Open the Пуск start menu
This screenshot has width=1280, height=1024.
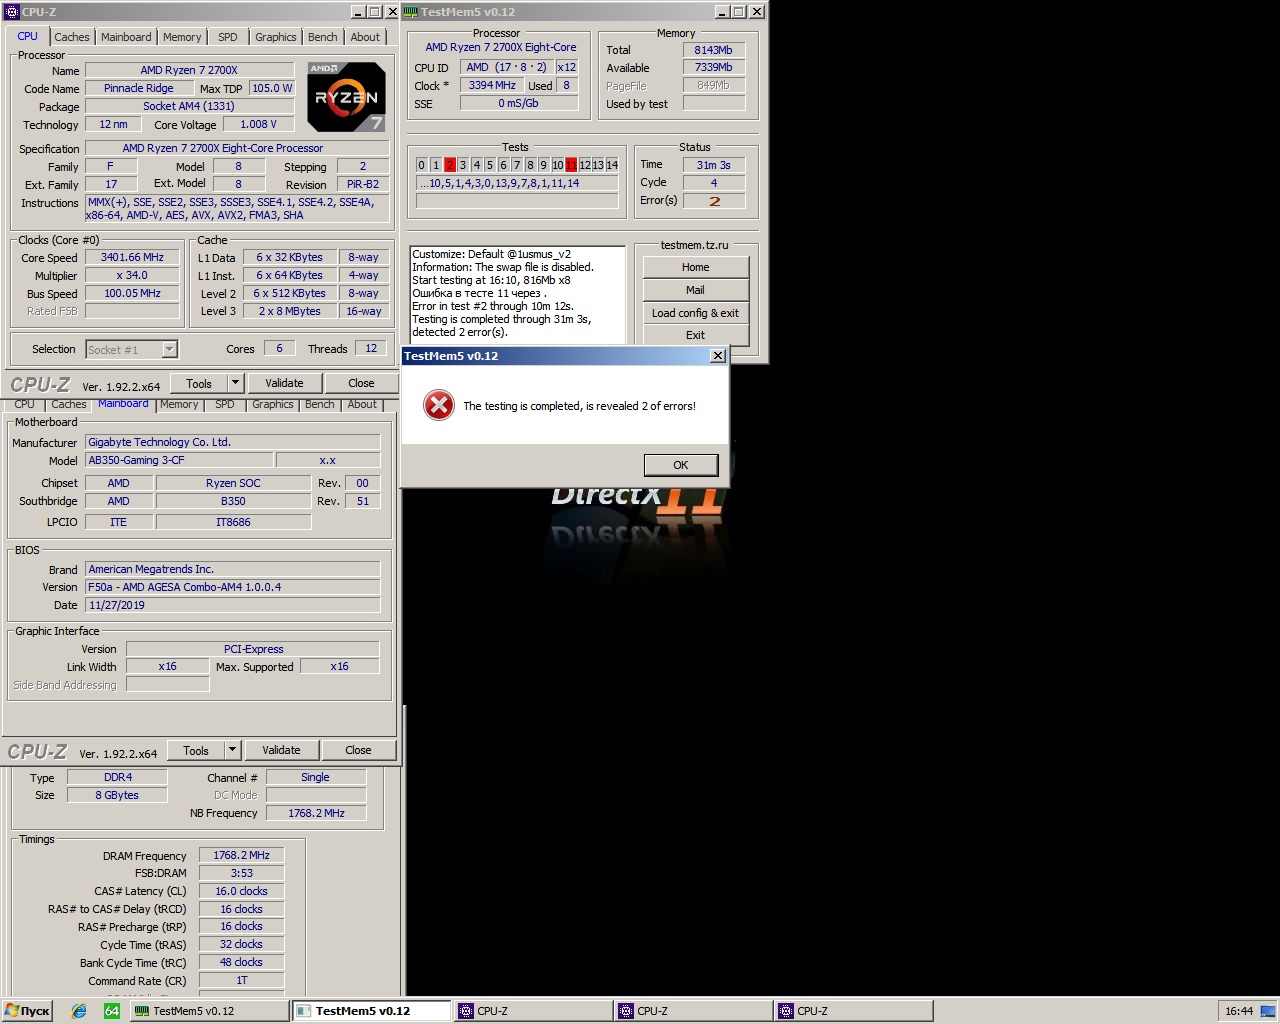[28, 1011]
